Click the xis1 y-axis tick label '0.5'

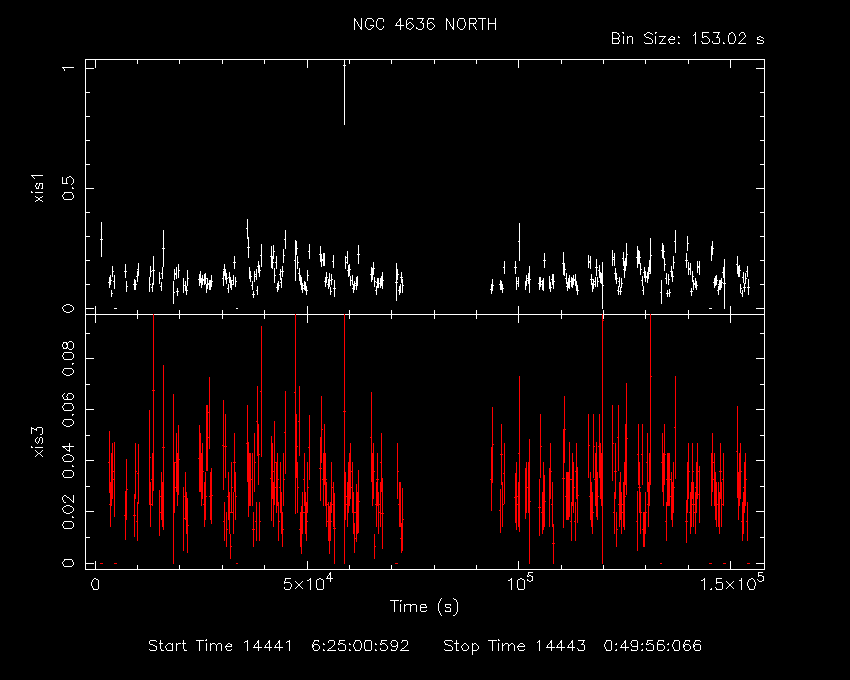click(x=68, y=188)
